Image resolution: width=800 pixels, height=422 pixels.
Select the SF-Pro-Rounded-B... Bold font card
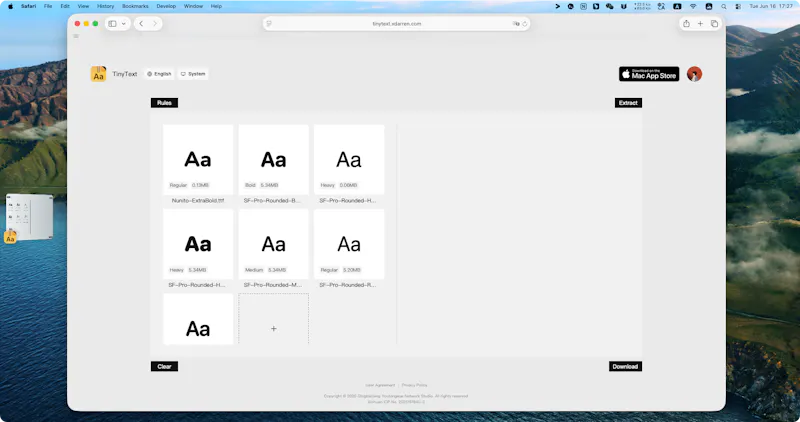(x=273, y=159)
